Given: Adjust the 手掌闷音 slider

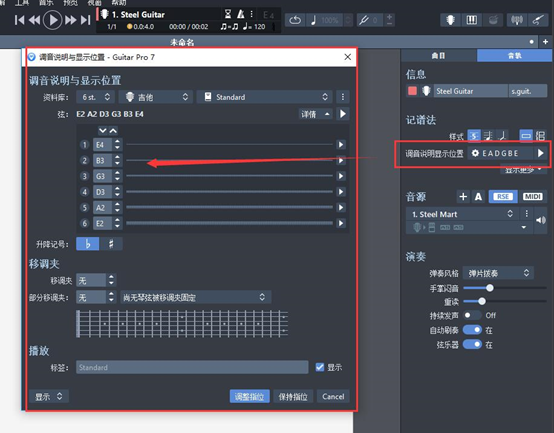Looking at the screenshot, I should click(x=489, y=288).
